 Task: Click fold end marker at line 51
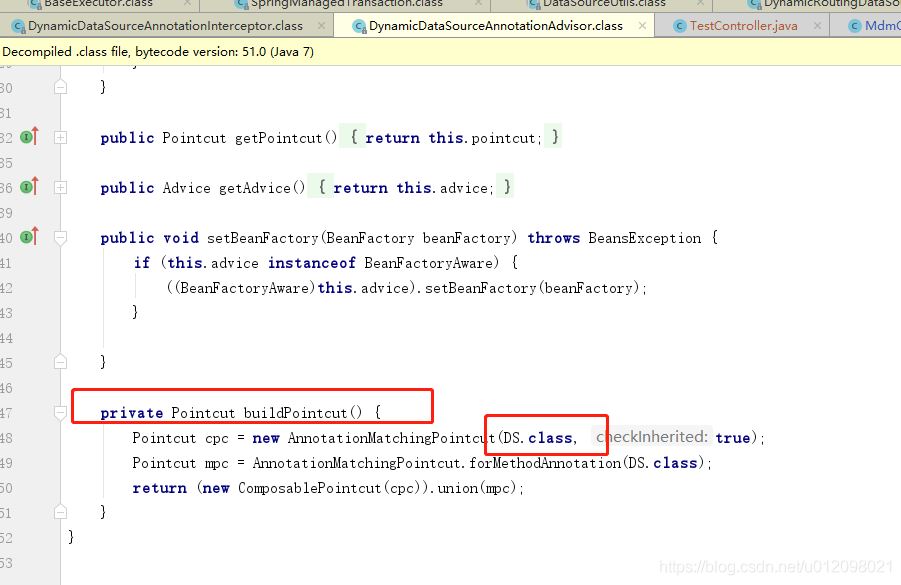pos(60,511)
